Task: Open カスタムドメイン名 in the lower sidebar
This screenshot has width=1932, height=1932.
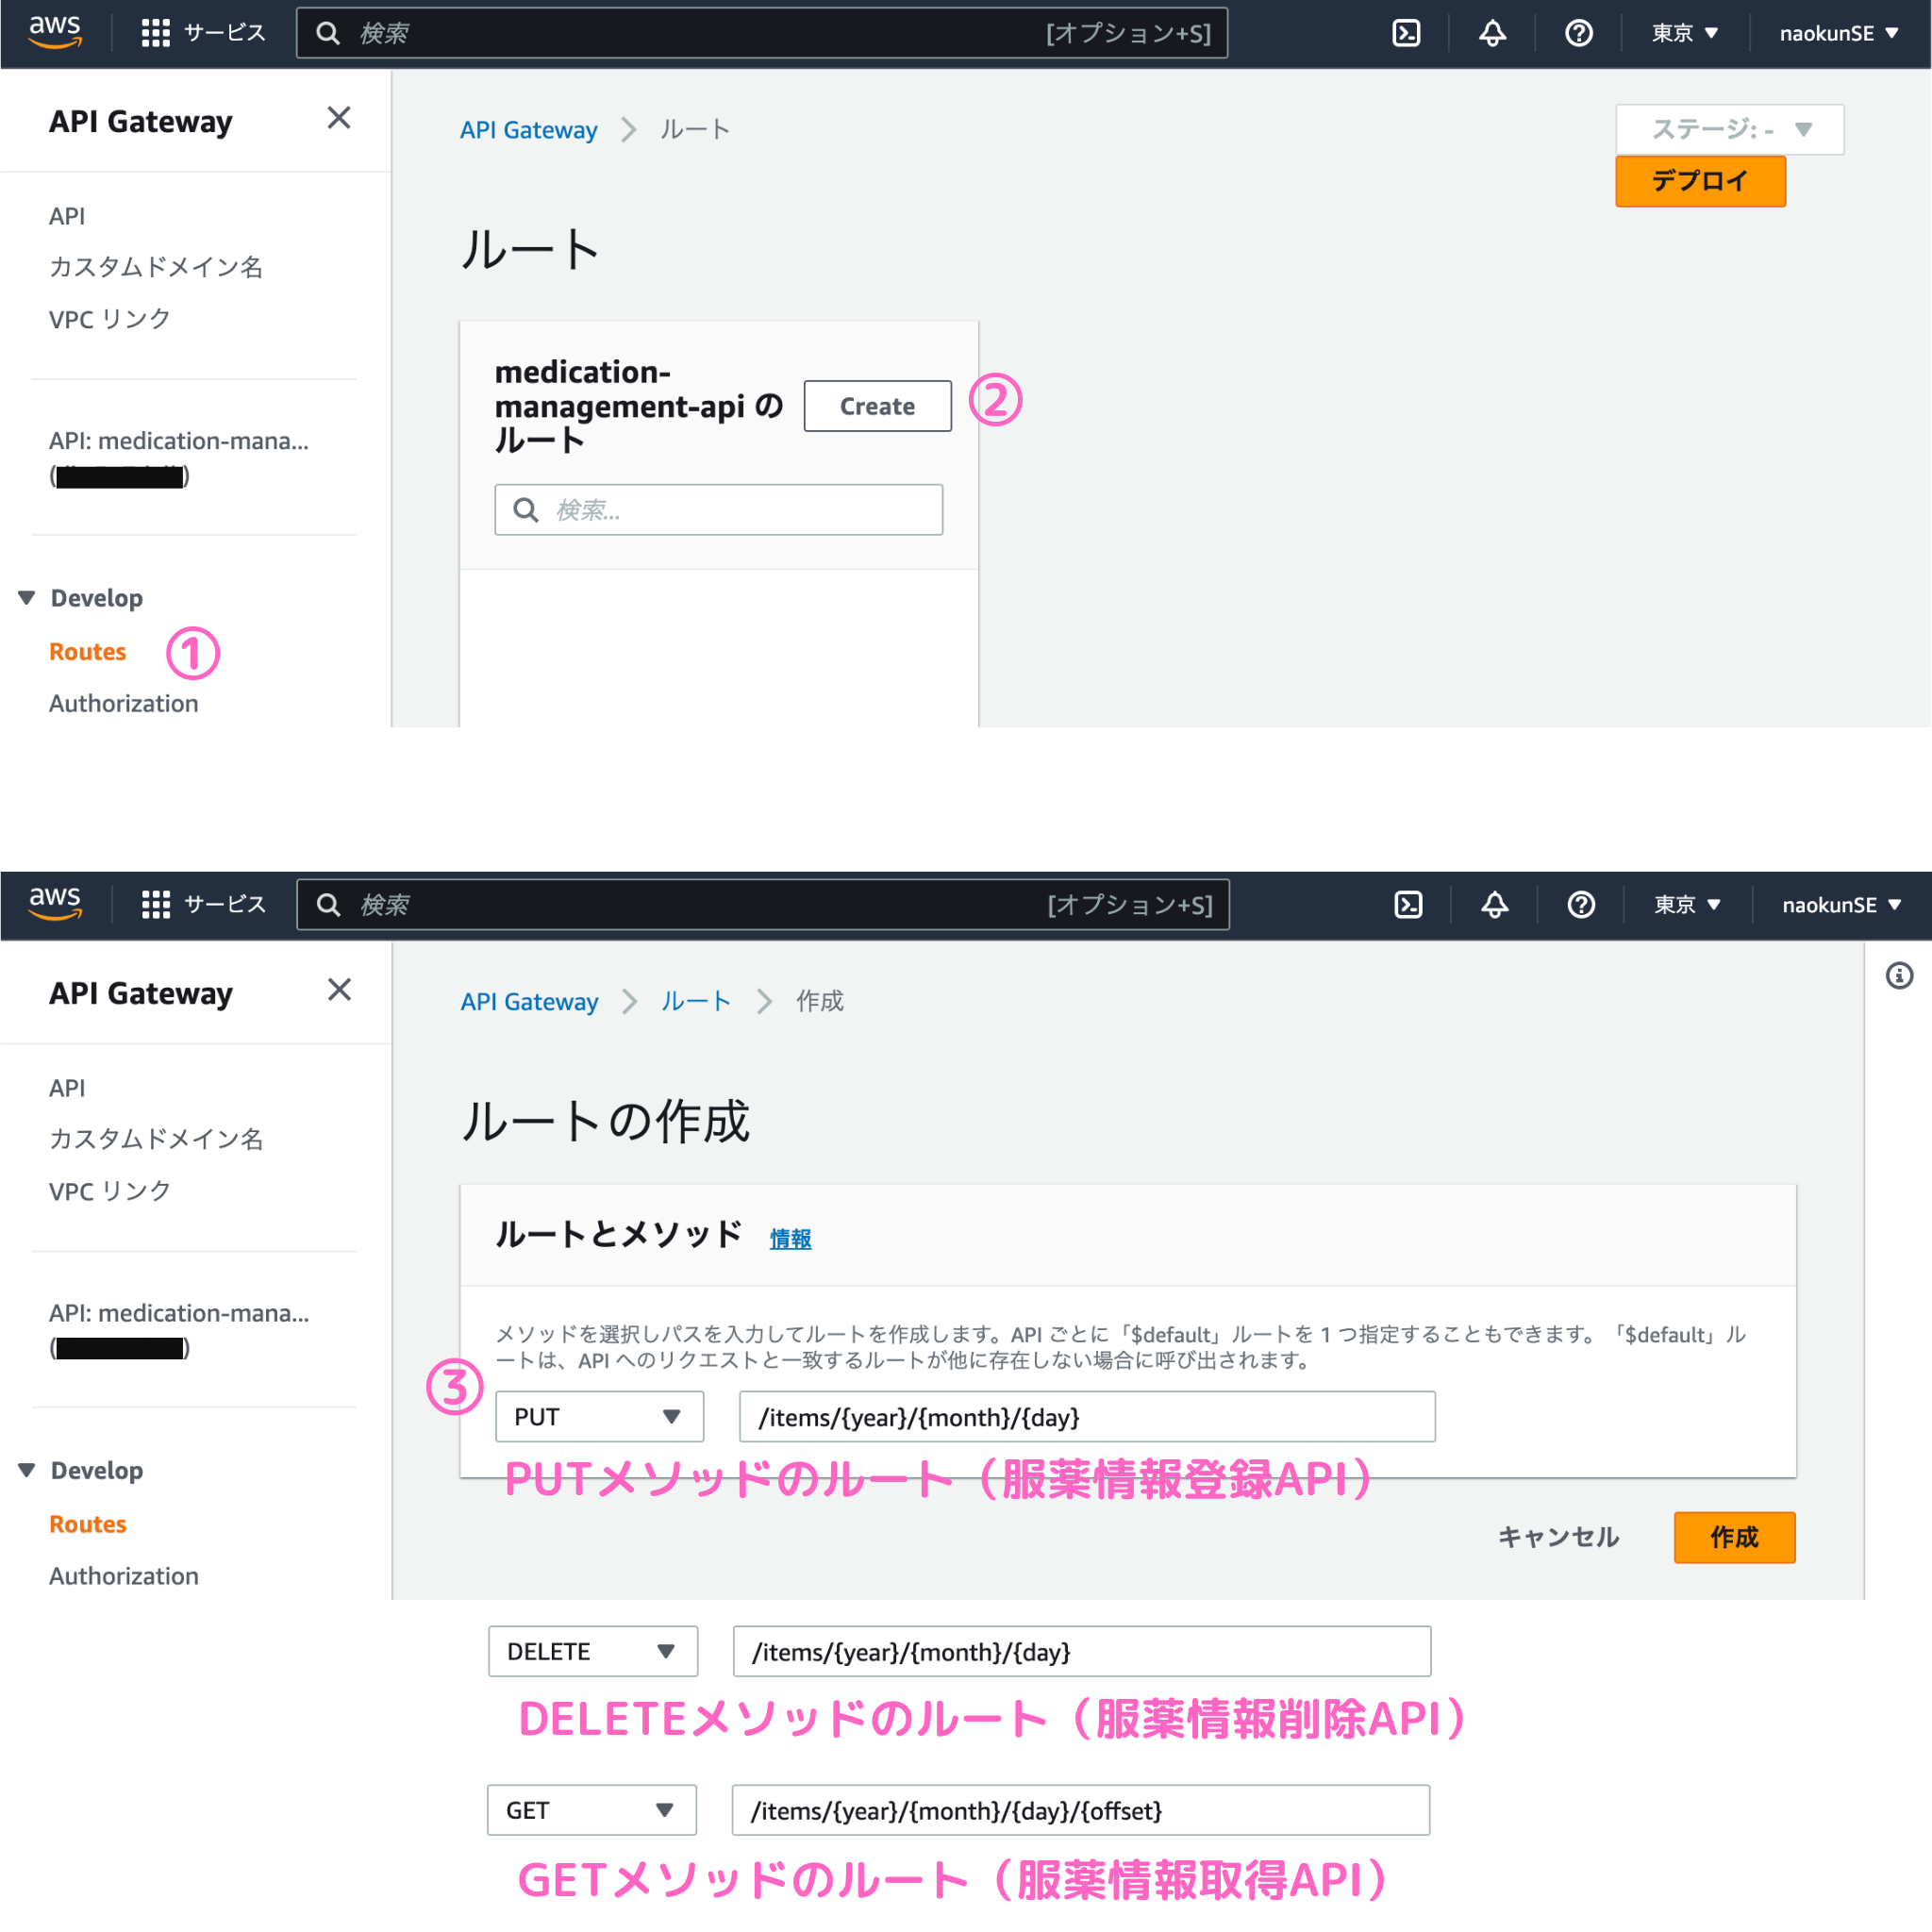Action: 156,1139
